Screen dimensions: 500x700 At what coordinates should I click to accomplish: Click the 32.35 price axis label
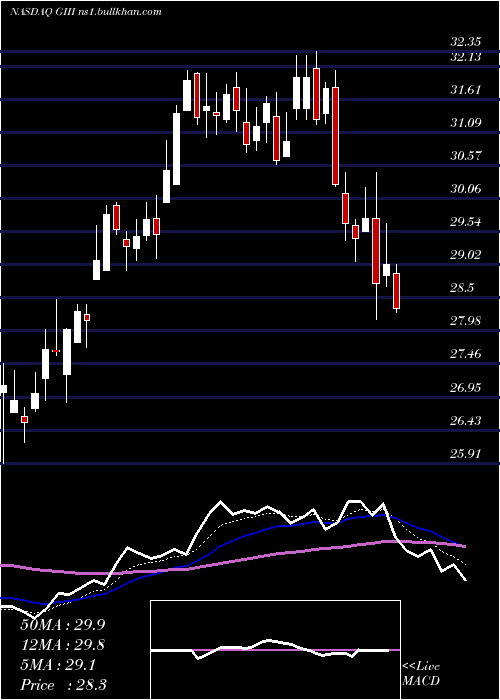point(466,42)
